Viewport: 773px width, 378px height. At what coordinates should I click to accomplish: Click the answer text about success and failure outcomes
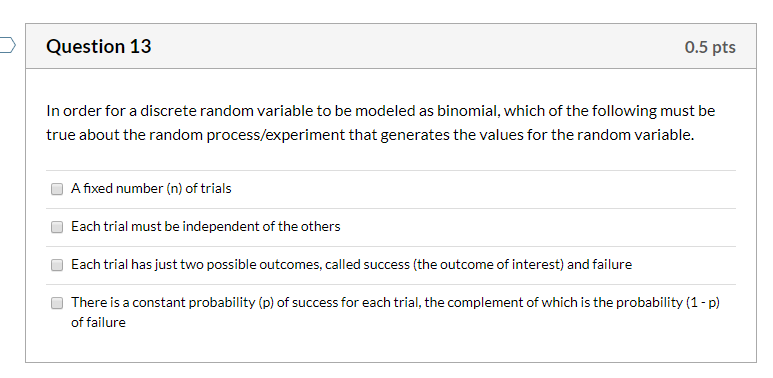coord(351,265)
